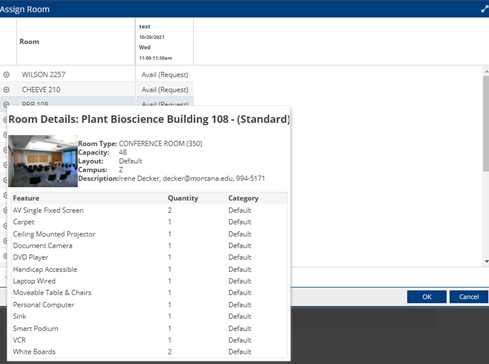Click the Category column header
The width and height of the screenshot is (489, 364).
click(x=243, y=198)
